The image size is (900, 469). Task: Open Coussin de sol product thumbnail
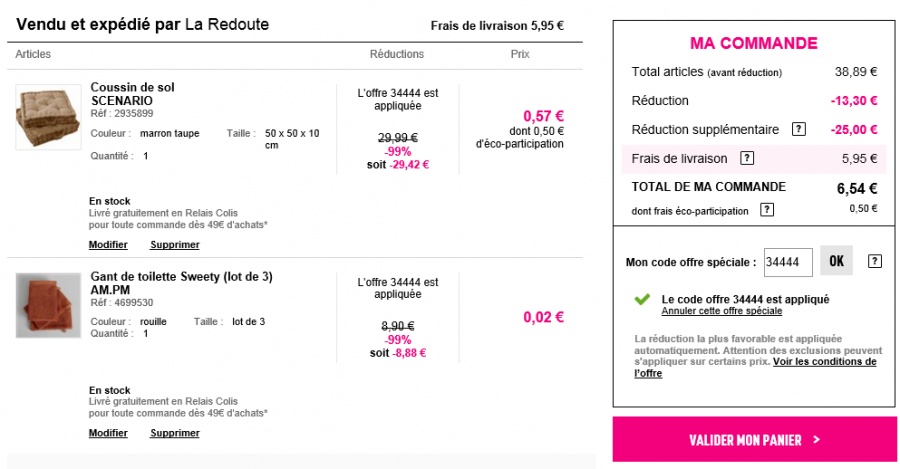click(47, 118)
